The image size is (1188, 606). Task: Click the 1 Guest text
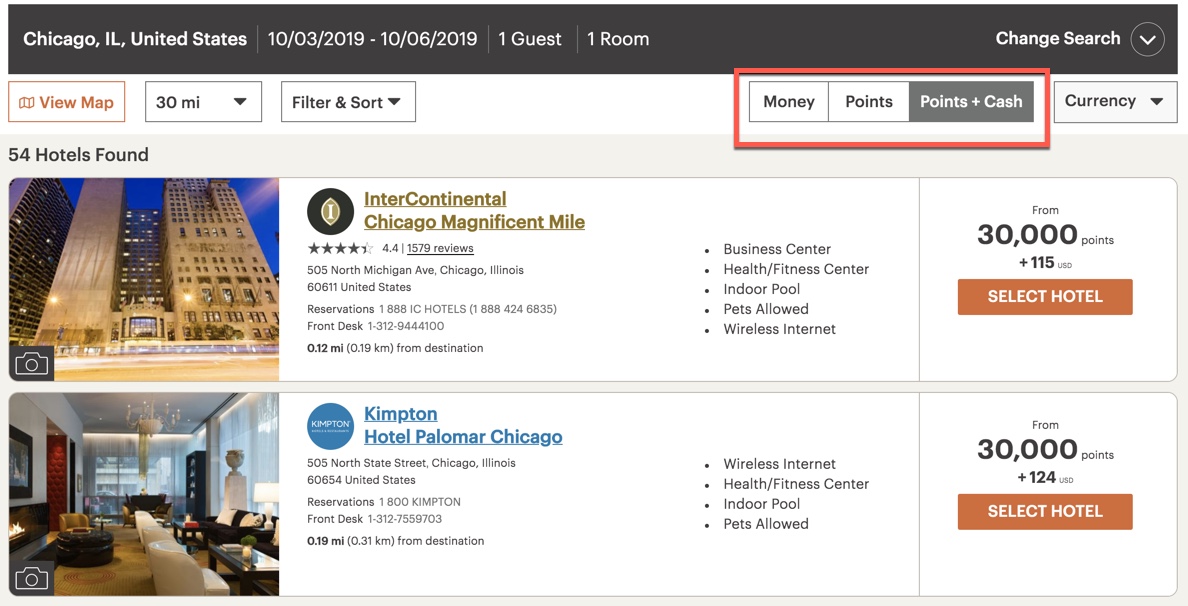pos(530,39)
